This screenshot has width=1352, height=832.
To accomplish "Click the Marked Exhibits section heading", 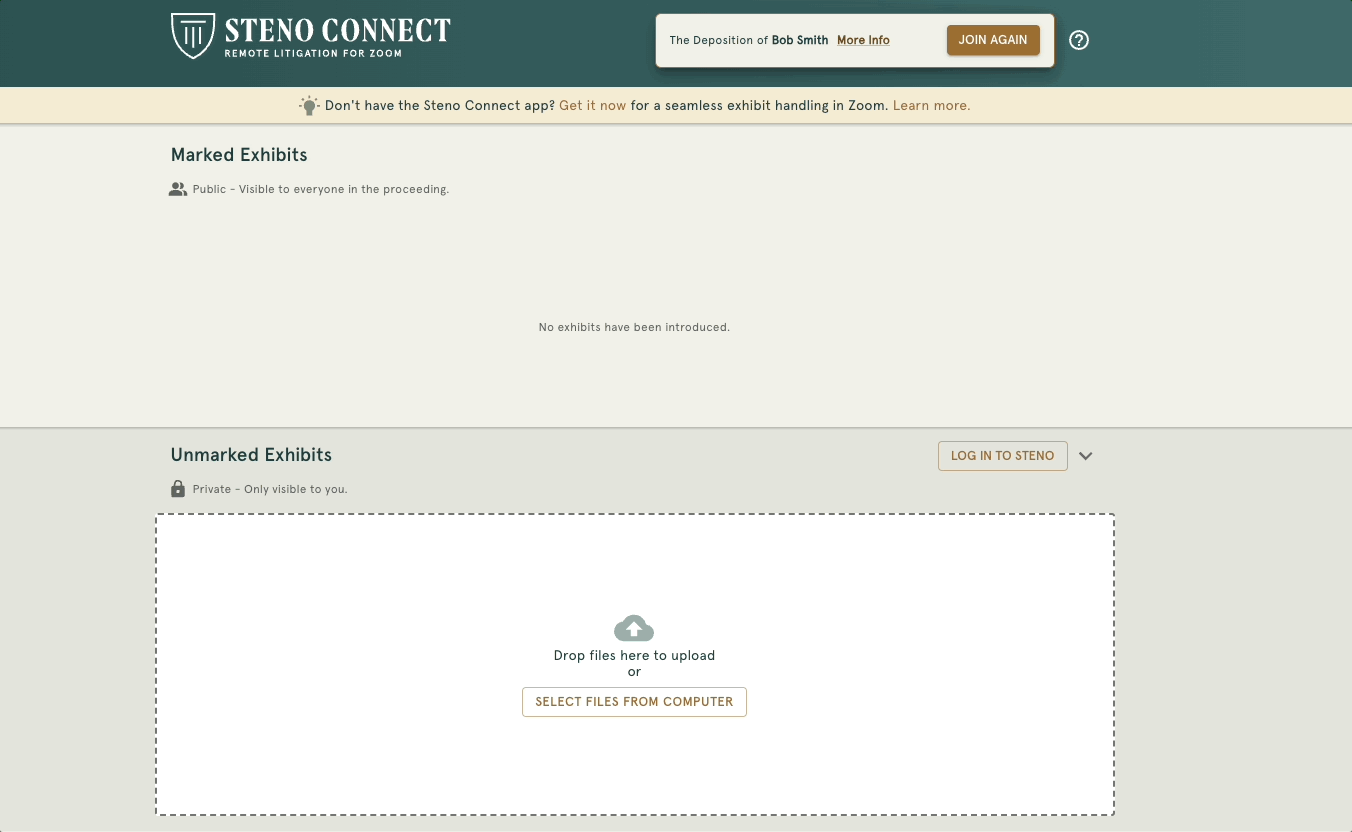I will [x=238, y=155].
